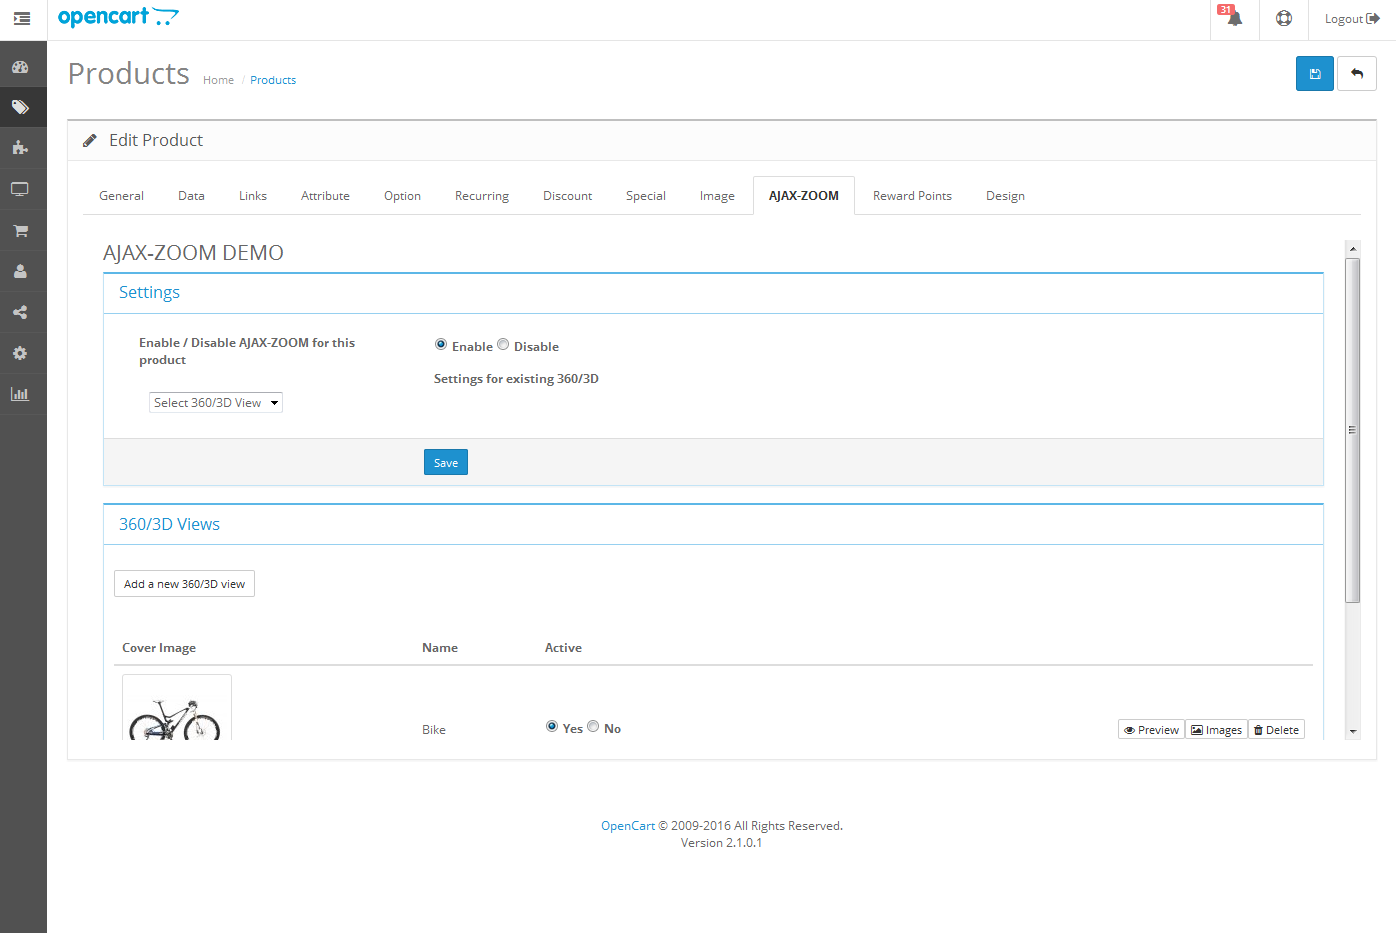Open the Catalog tags sidebar icon
Image resolution: width=1396 pixels, height=933 pixels.
tap(20, 107)
